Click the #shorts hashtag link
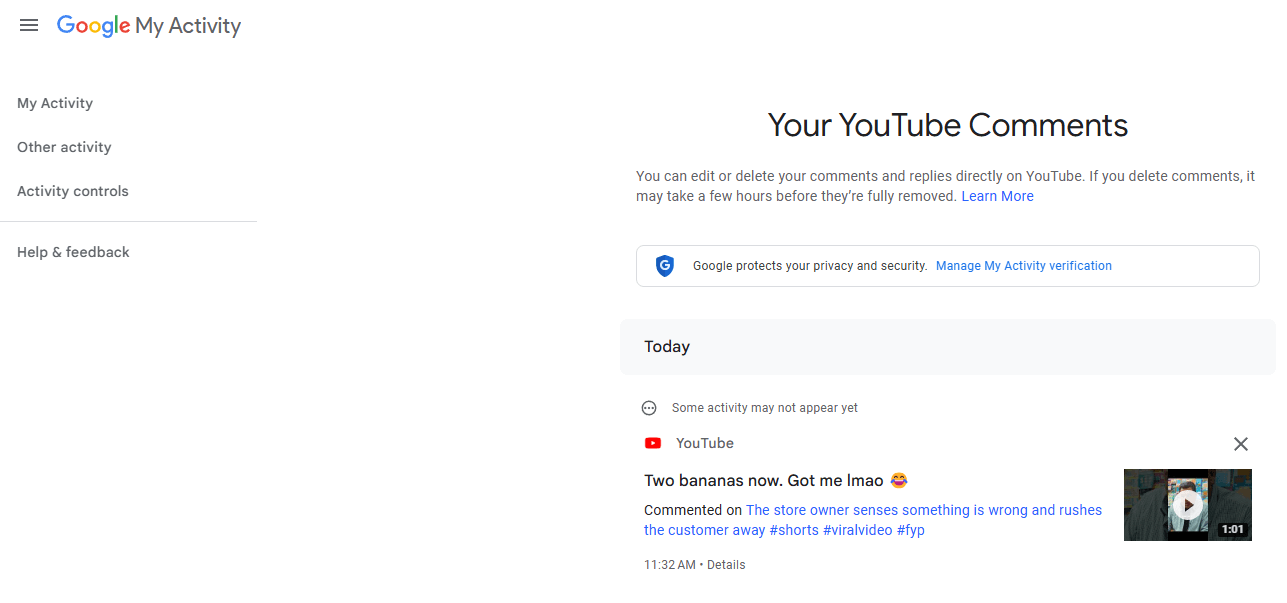The width and height of the screenshot is (1287, 603). (793, 530)
